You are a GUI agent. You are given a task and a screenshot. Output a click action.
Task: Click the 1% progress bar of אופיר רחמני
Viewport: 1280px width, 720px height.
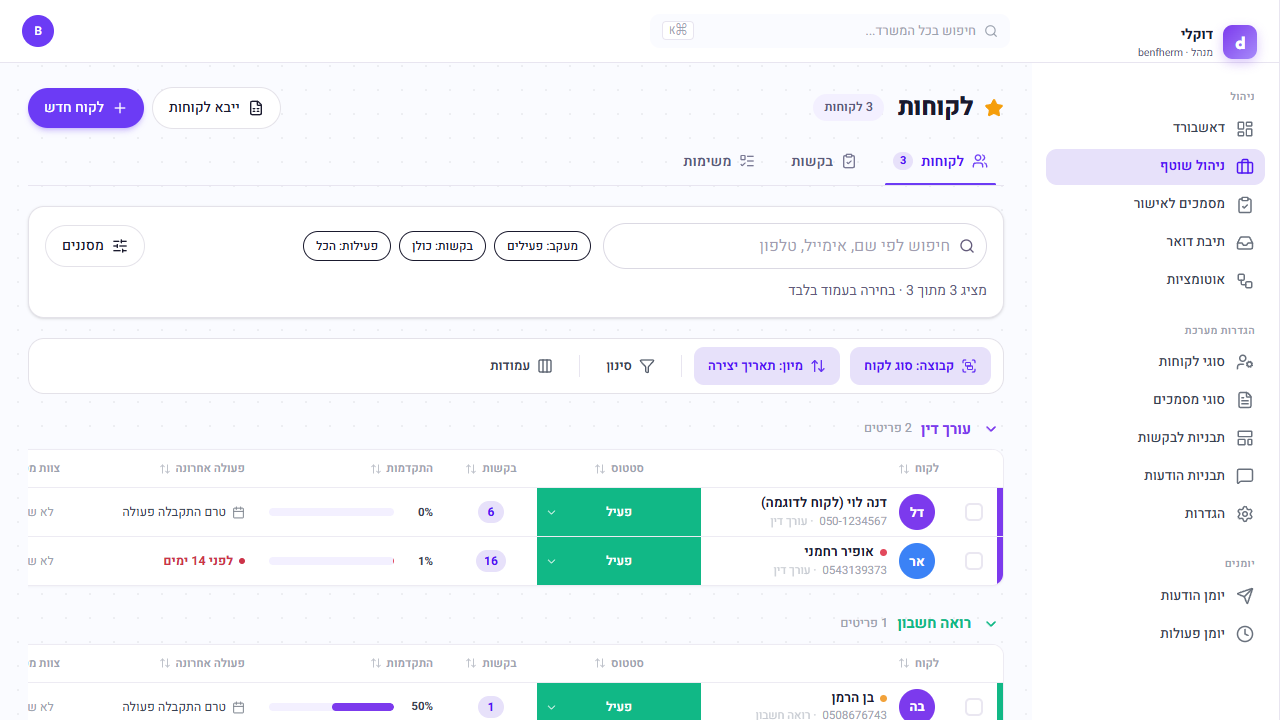coord(332,561)
